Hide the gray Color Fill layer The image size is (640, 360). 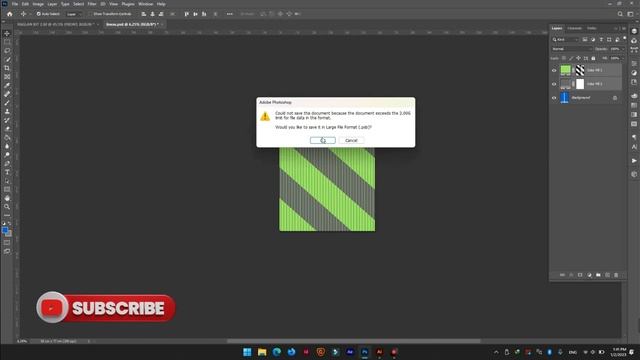click(x=554, y=84)
